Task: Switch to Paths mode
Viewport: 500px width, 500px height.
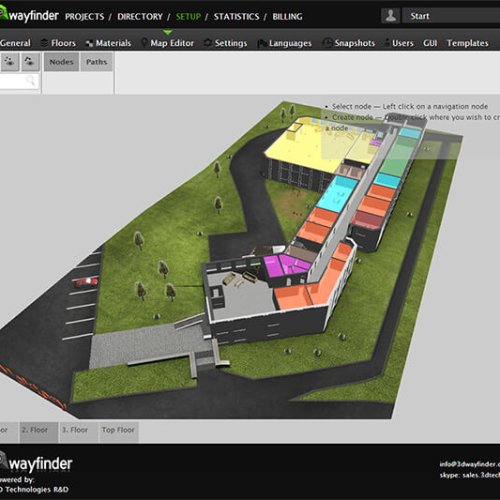Action: tap(97, 62)
